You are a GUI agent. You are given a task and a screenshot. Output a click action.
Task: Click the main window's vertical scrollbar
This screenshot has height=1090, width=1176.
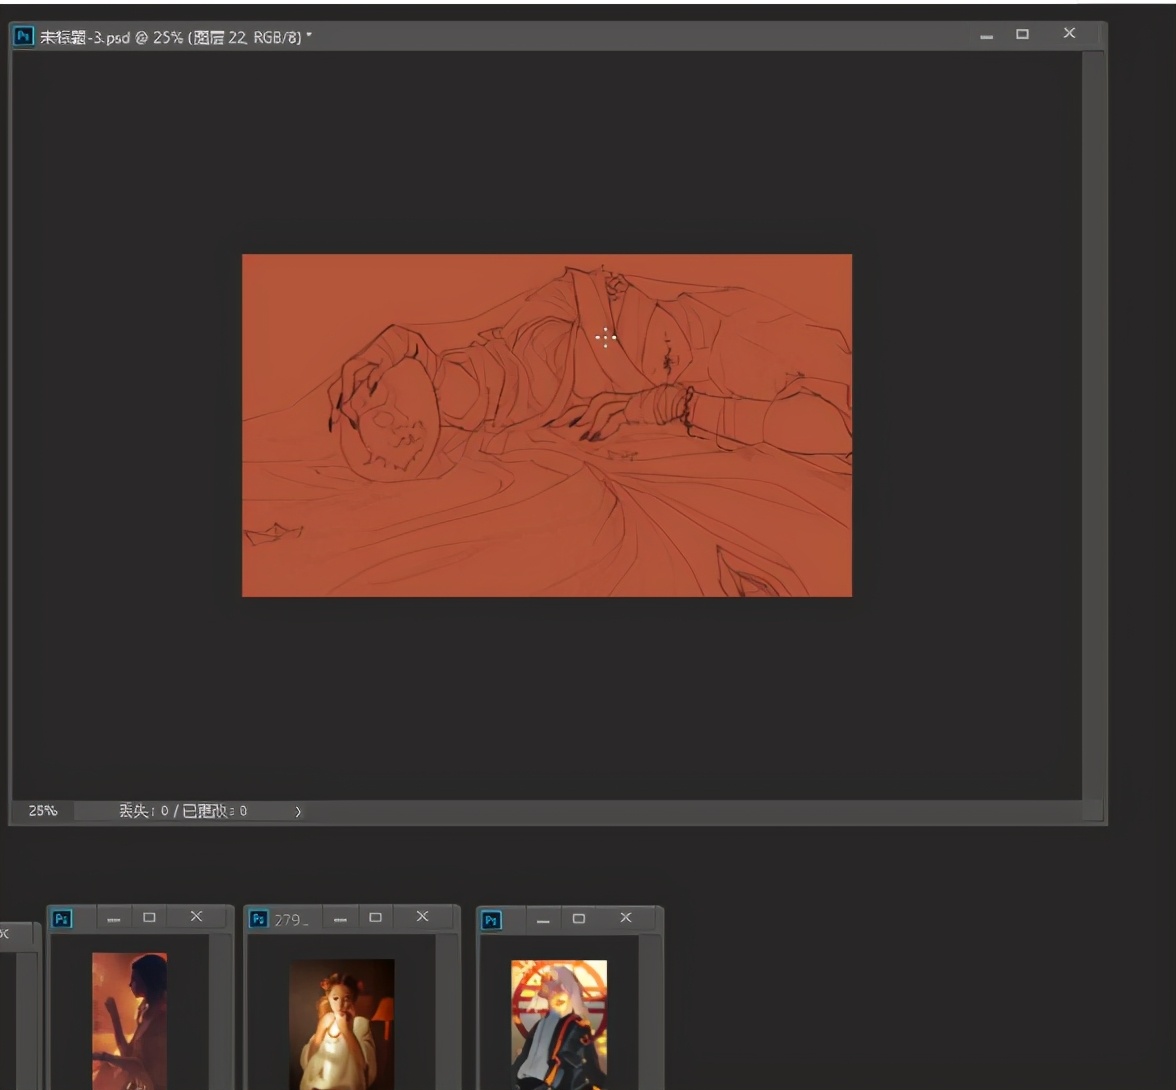[1093, 425]
